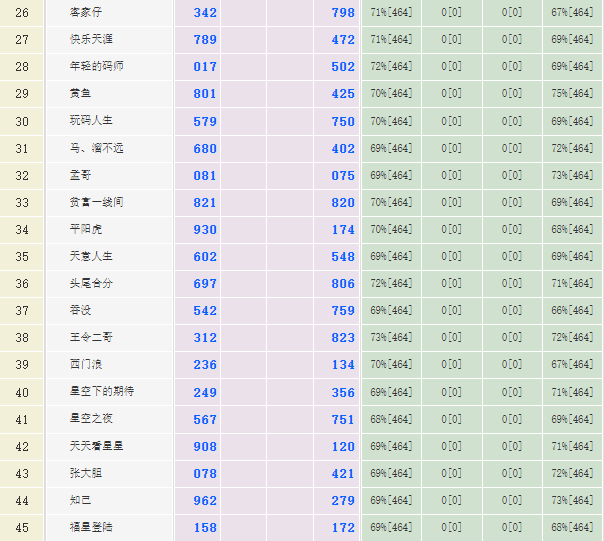Select the blue number 823 in row 38

[x=343, y=338]
